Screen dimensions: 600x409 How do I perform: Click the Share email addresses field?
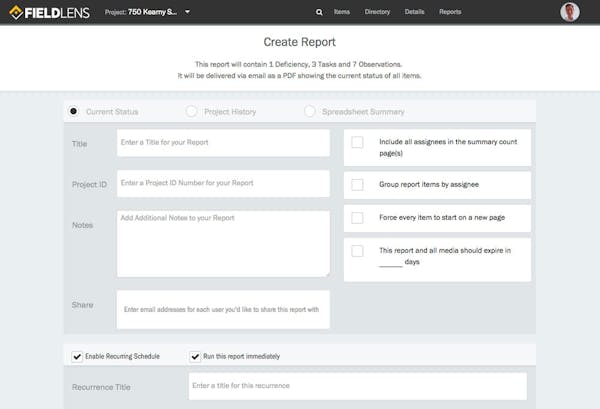223,310
